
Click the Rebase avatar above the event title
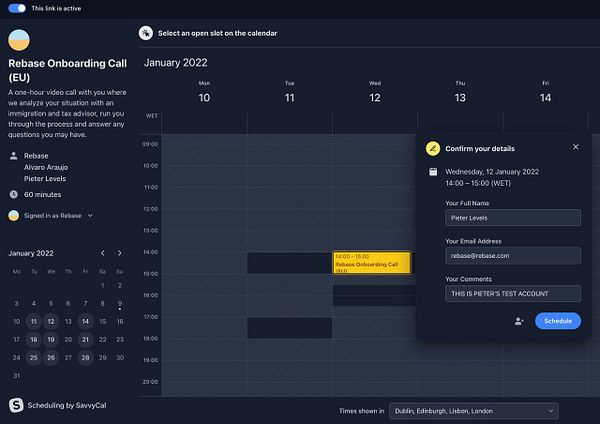(19, 40)
